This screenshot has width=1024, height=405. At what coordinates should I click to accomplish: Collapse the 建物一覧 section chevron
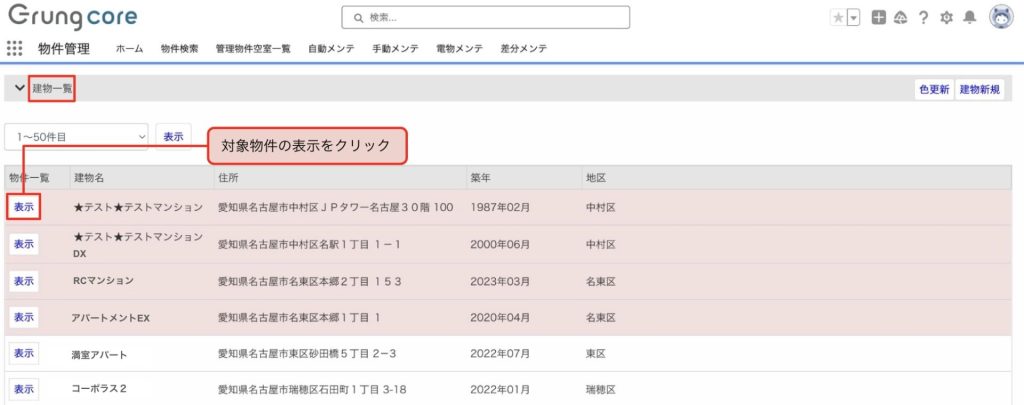[19, 88]
